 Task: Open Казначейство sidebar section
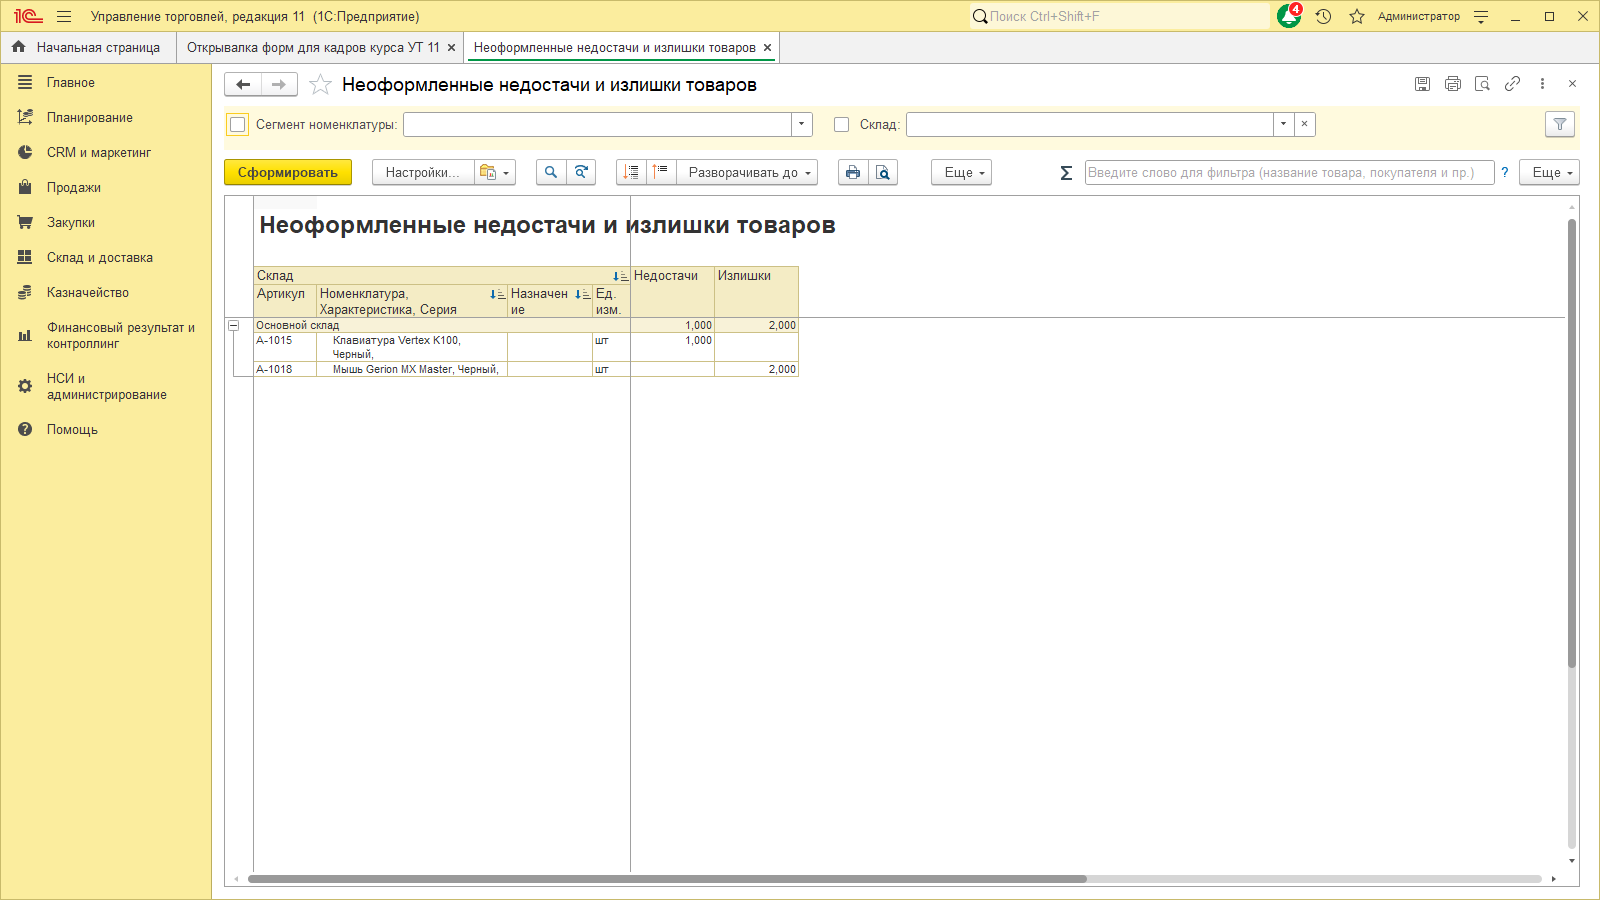pos(88,292)
